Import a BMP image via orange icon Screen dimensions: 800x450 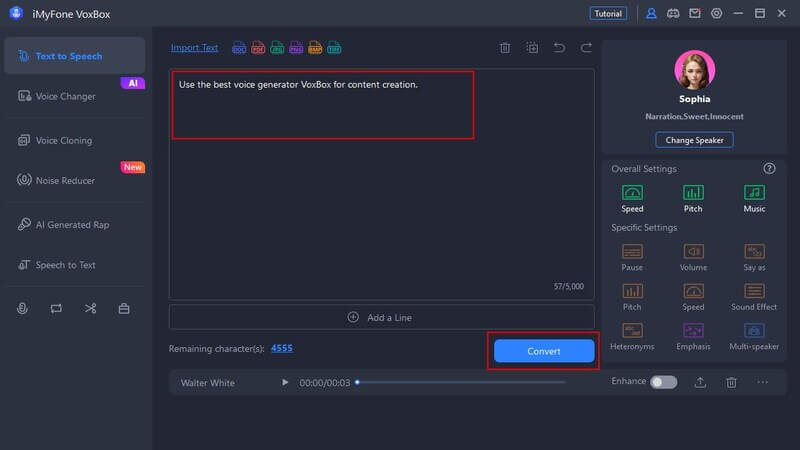coord(315,48)
